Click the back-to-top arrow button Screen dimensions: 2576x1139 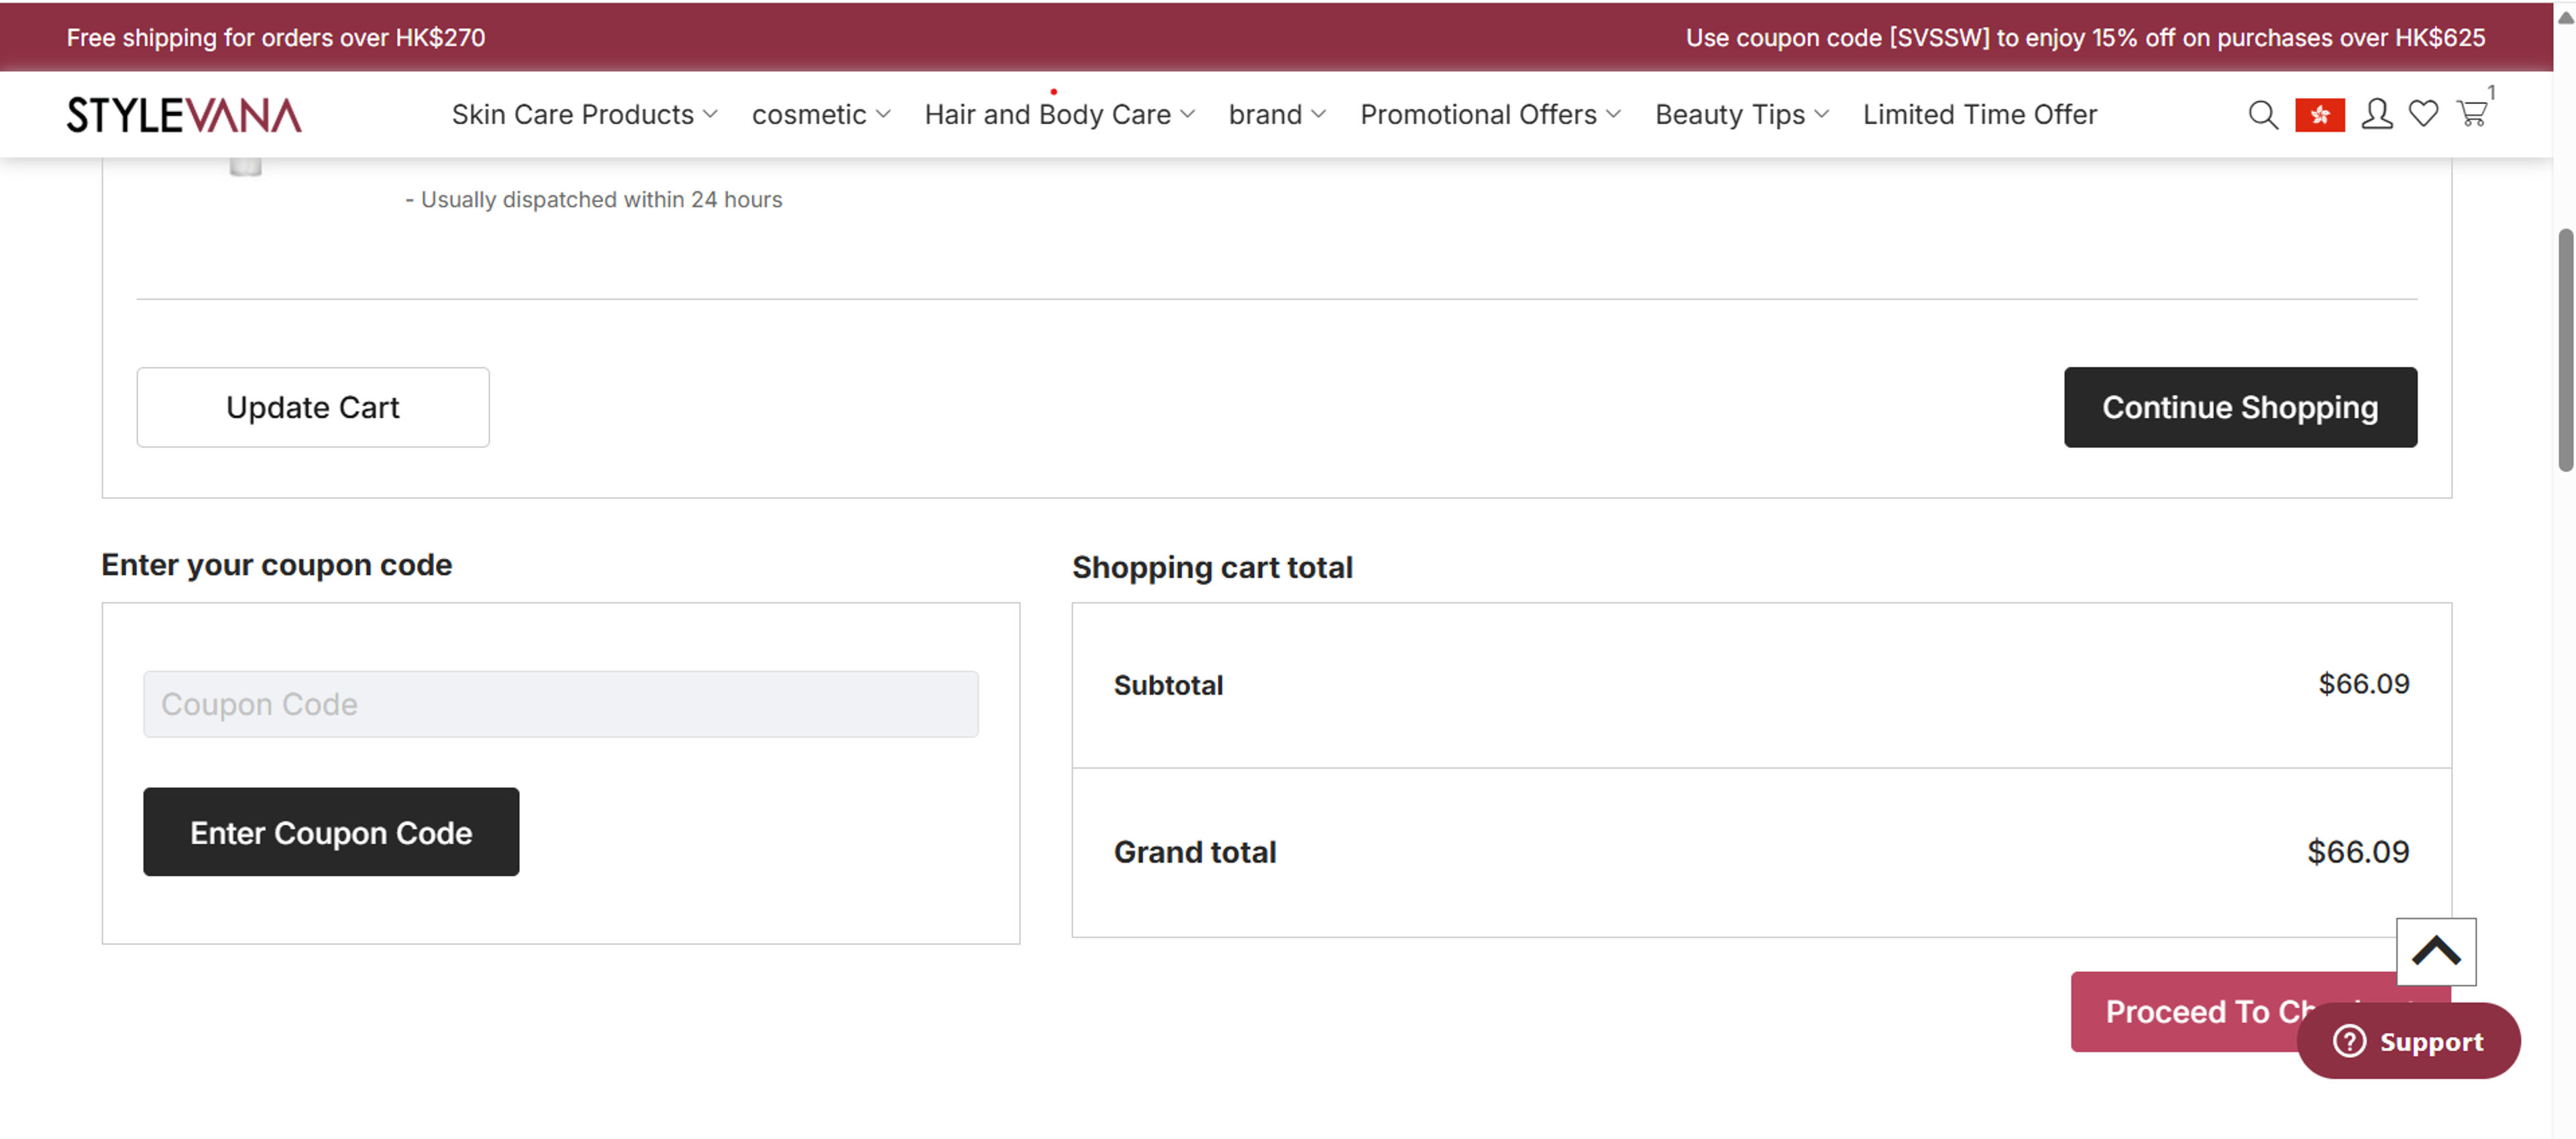[2436, 951]
